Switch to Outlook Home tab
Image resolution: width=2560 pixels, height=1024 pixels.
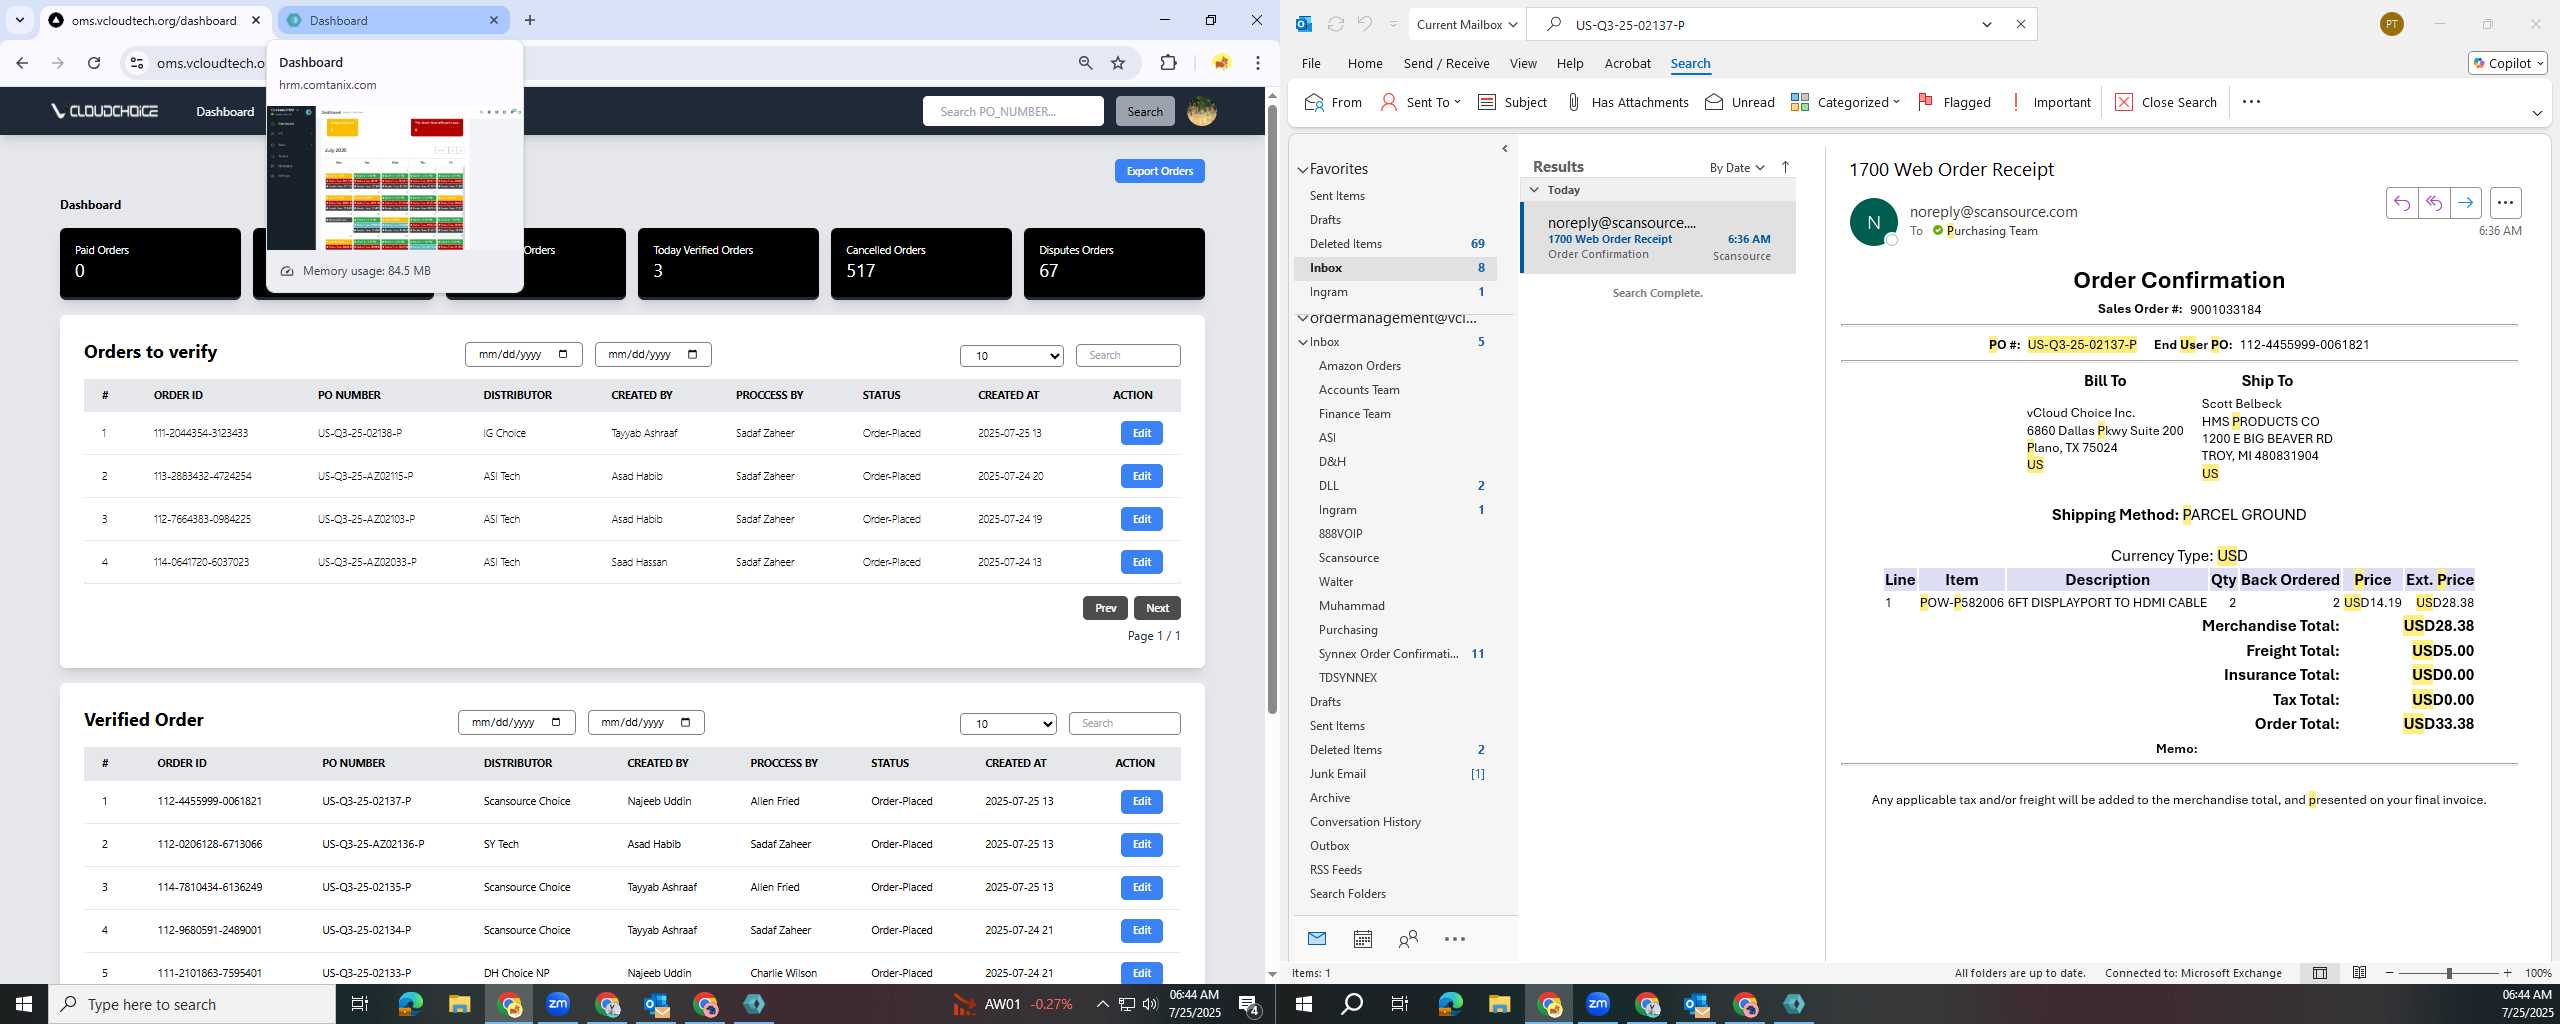point(1365,63)
